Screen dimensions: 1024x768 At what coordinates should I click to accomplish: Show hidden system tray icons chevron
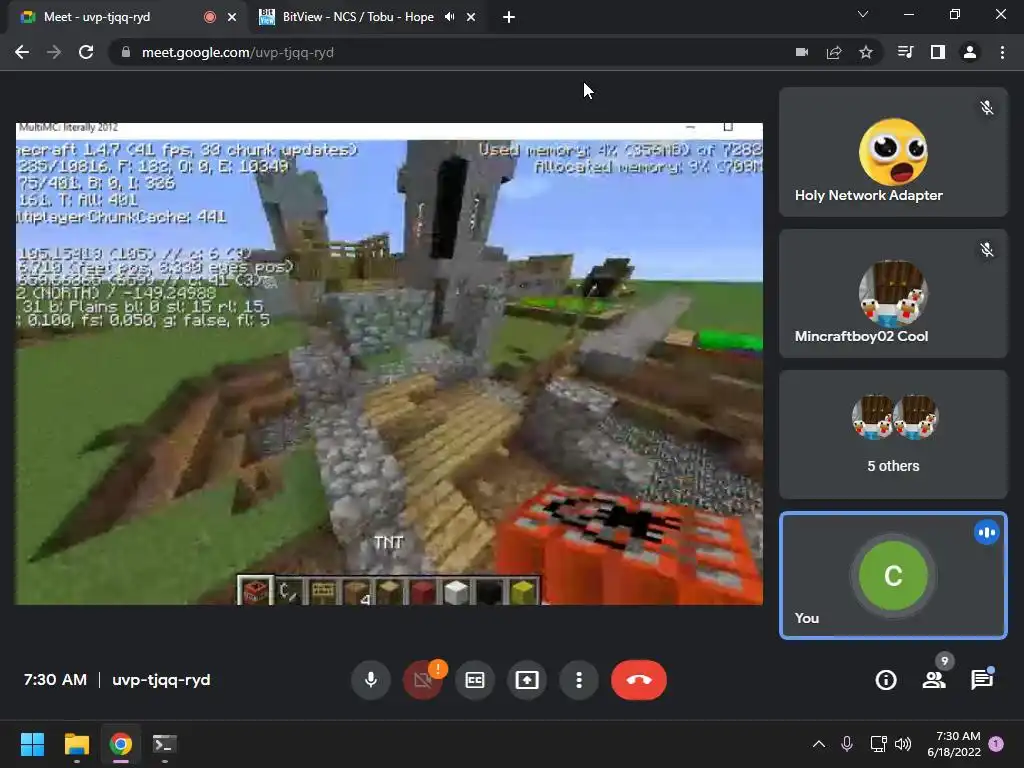[818, 744]
